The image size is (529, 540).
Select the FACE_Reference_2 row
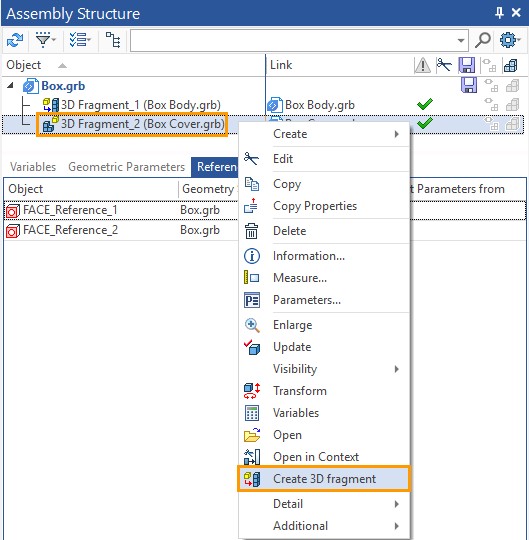[121, 230]
